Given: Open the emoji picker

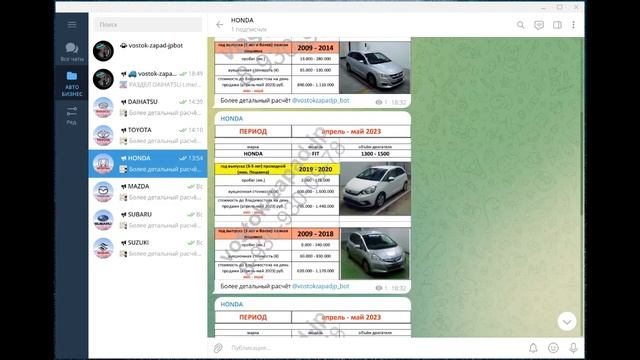Looking at the screenshot, I should 553,348.
